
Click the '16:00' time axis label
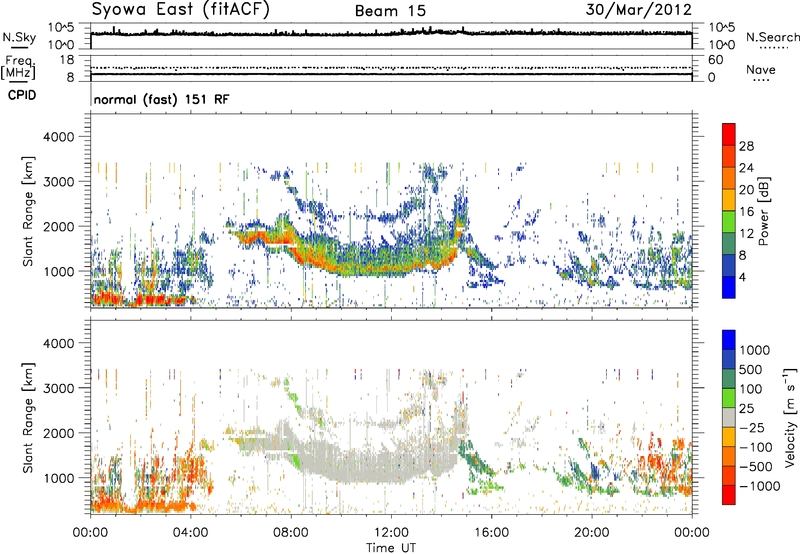(x=491, y=533)
